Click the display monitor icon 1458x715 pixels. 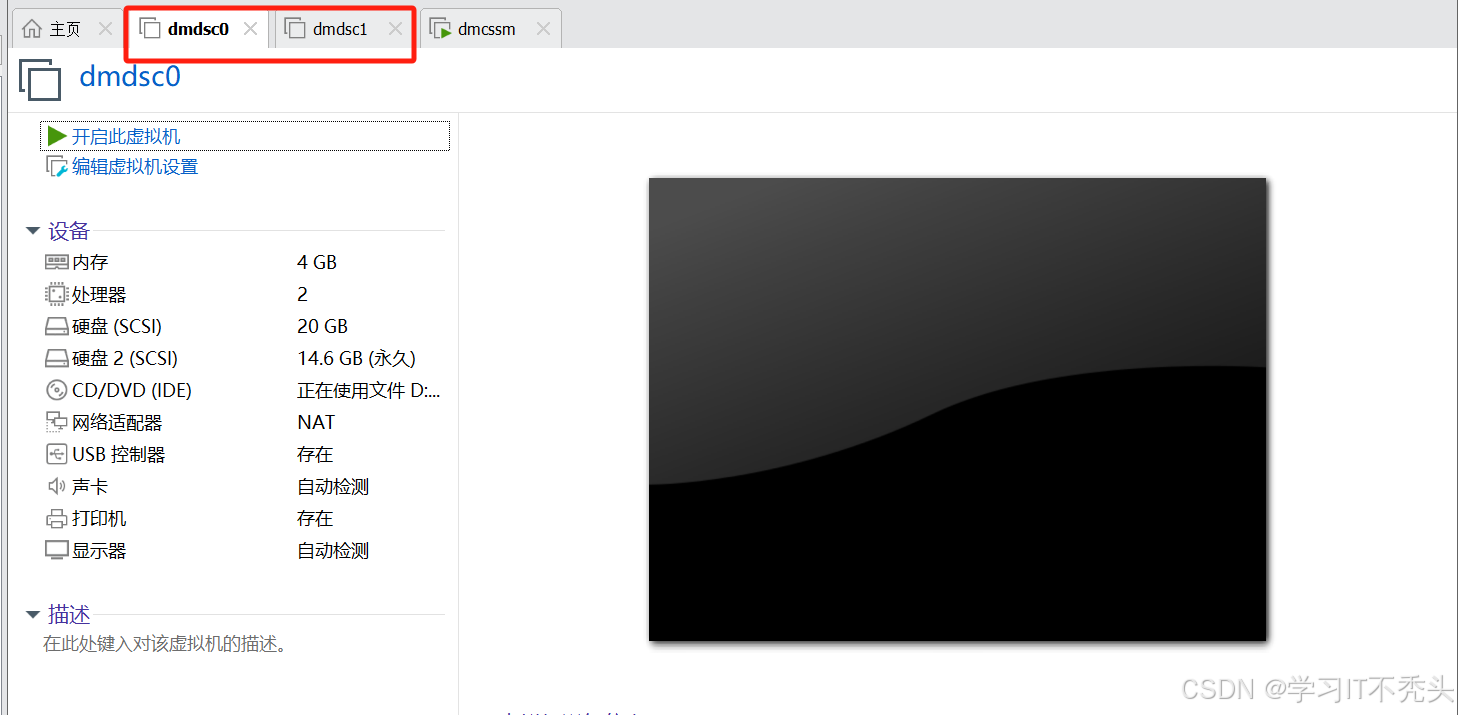[x=57, y=550]
